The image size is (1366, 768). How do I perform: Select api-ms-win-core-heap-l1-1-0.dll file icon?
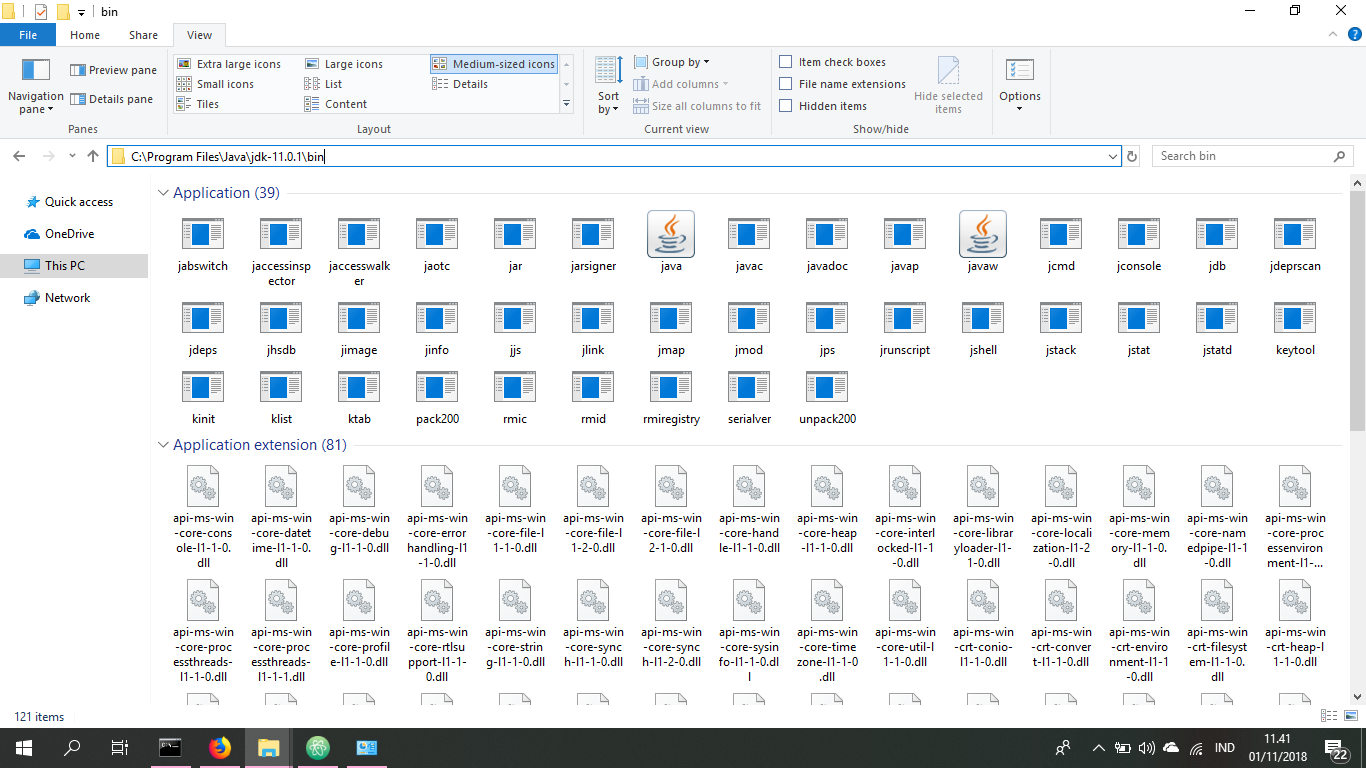tap(827, 487)
